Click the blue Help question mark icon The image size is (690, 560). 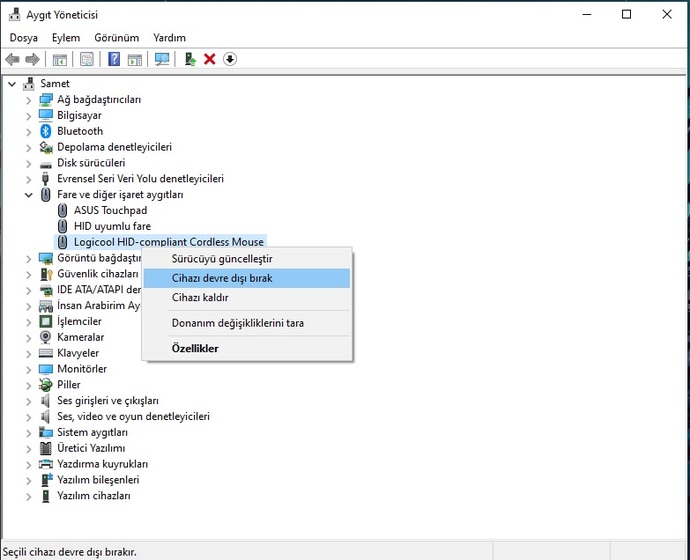click(x=114, y=59)
